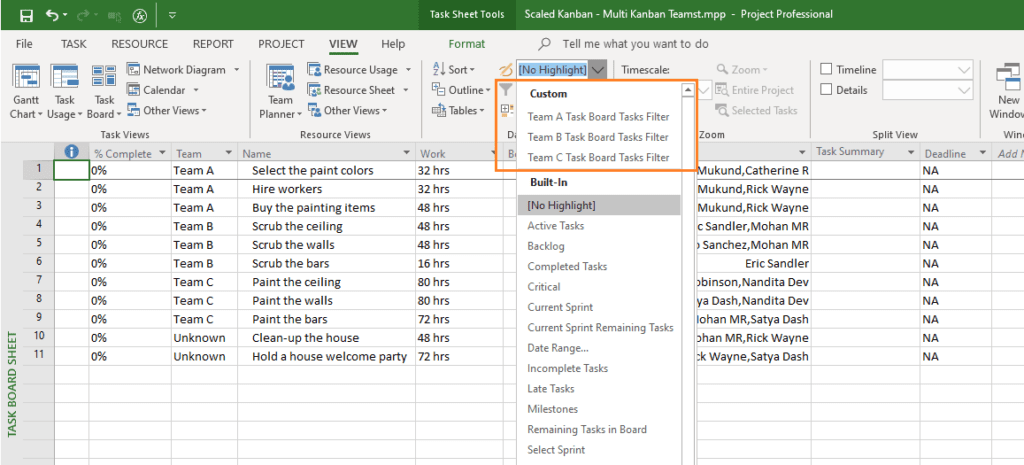Click the Tell me search magnifier icon
Image resolution: width=1024 pixels, height=465 pixels.
[545, 44]
